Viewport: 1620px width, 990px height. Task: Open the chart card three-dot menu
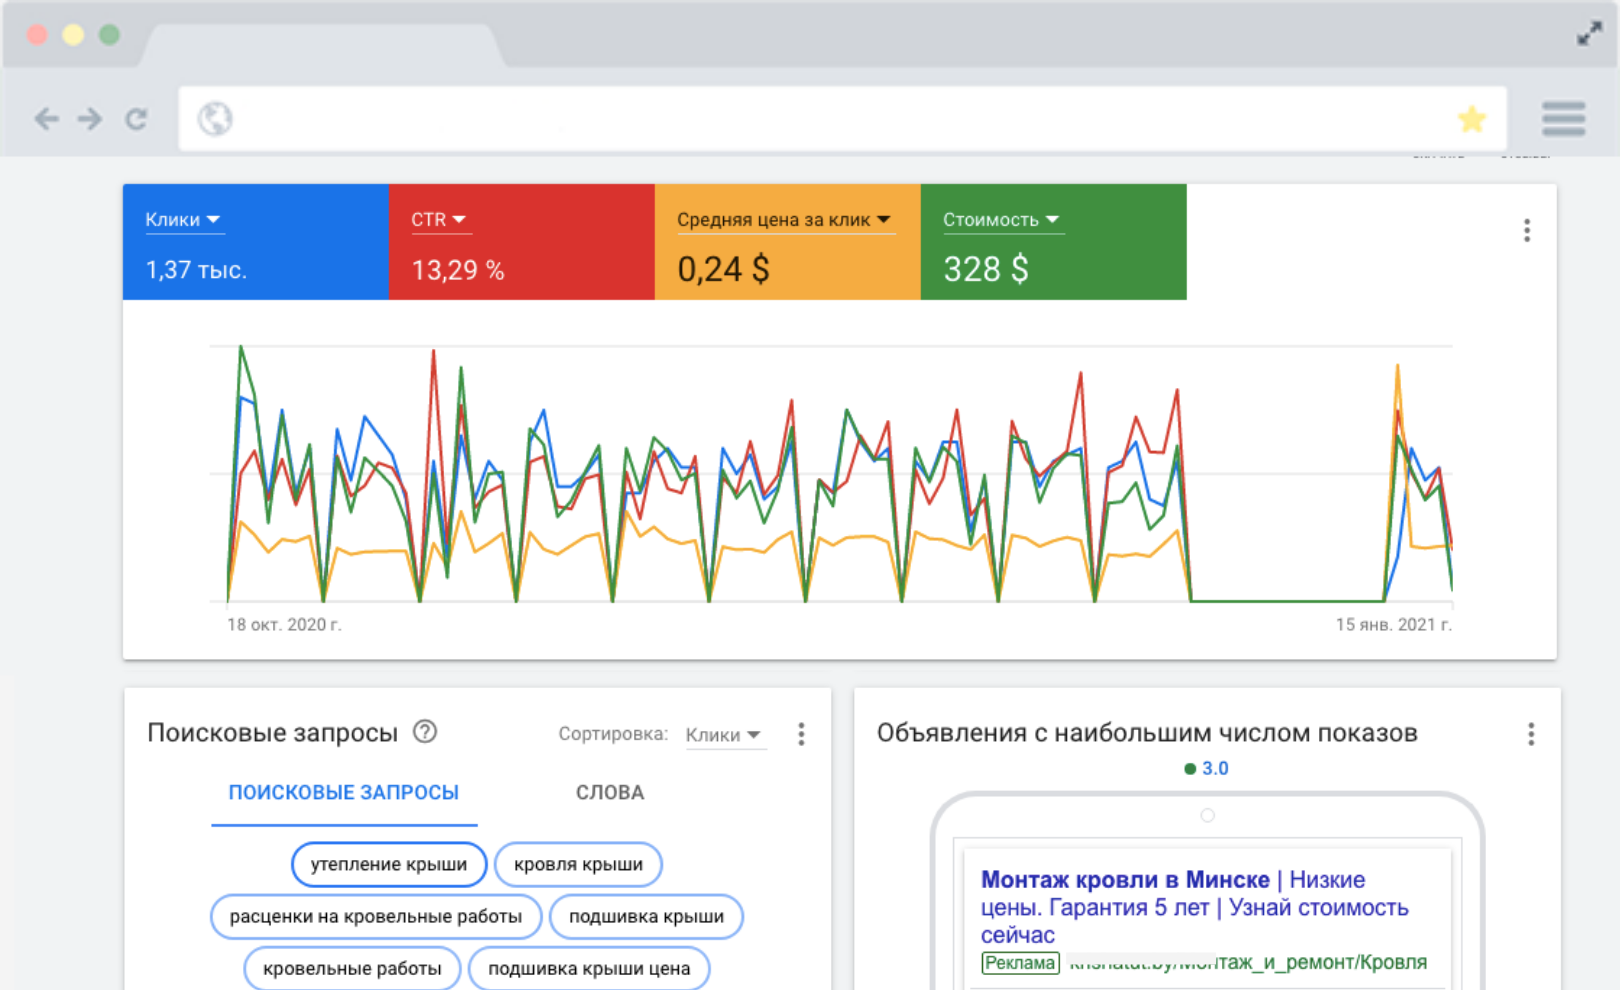point(1527,231)
